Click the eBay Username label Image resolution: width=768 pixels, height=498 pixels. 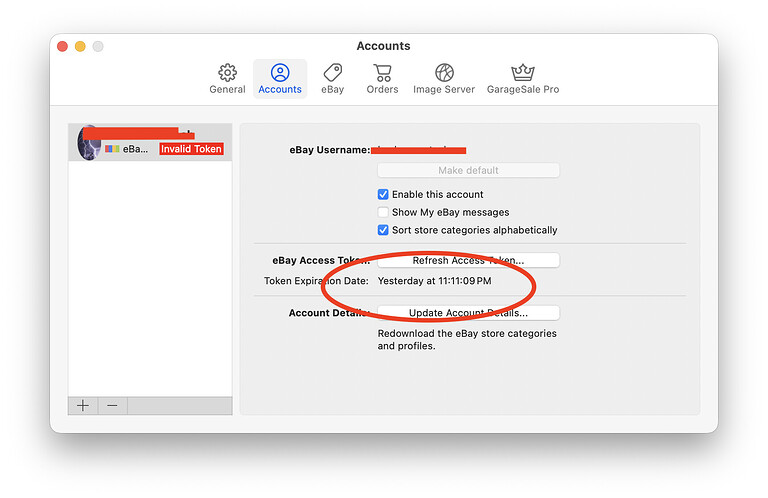tap(330, 150)
